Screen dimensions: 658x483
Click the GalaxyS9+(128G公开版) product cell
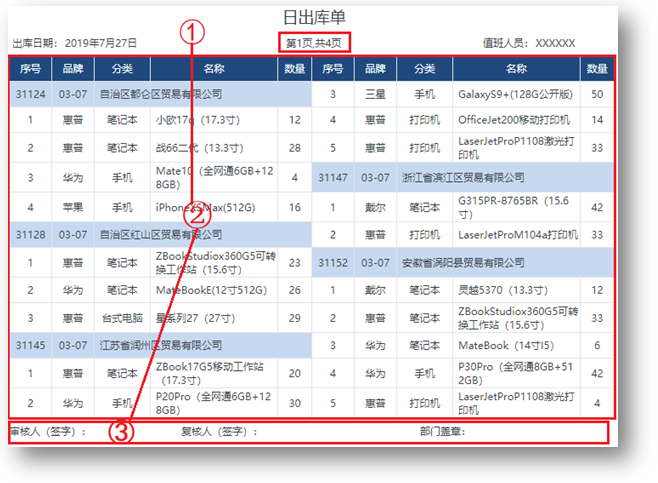point(515,94)
